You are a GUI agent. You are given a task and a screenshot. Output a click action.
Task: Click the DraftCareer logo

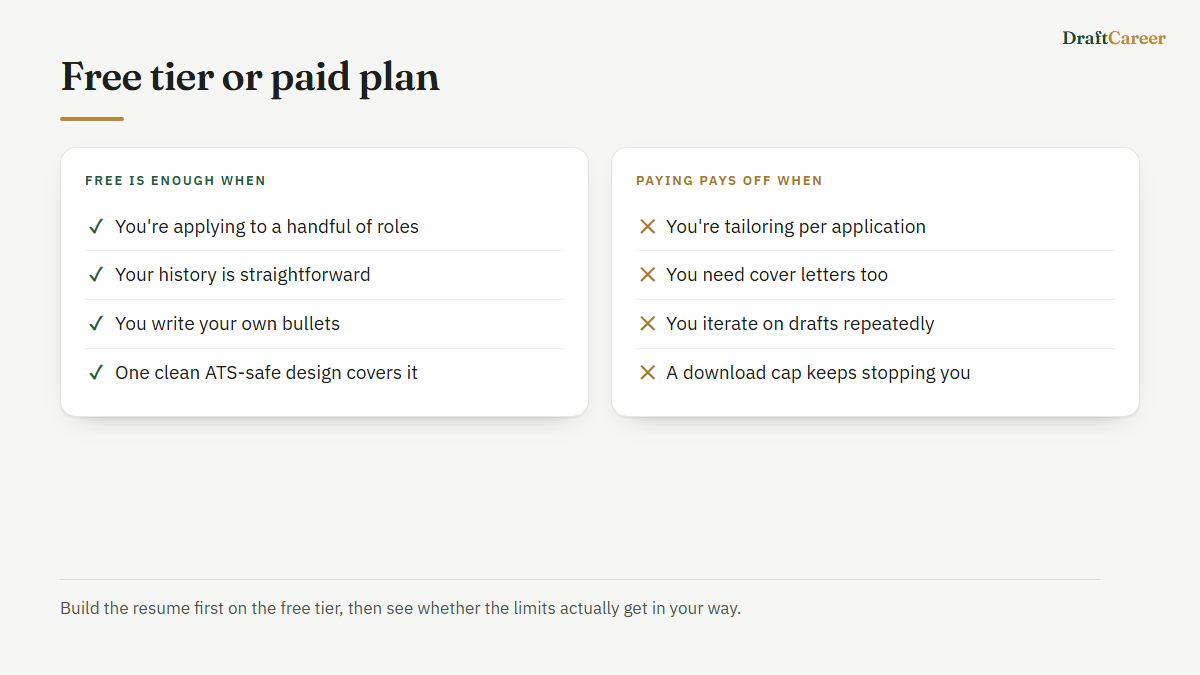1114,38
